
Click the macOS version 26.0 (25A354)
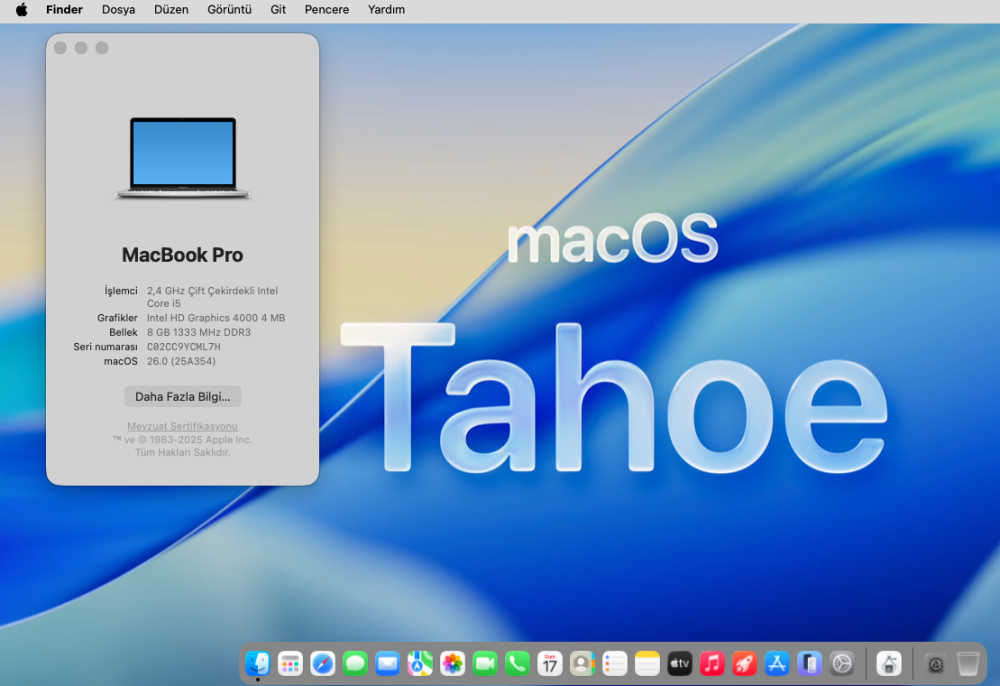tap(181, 361)
